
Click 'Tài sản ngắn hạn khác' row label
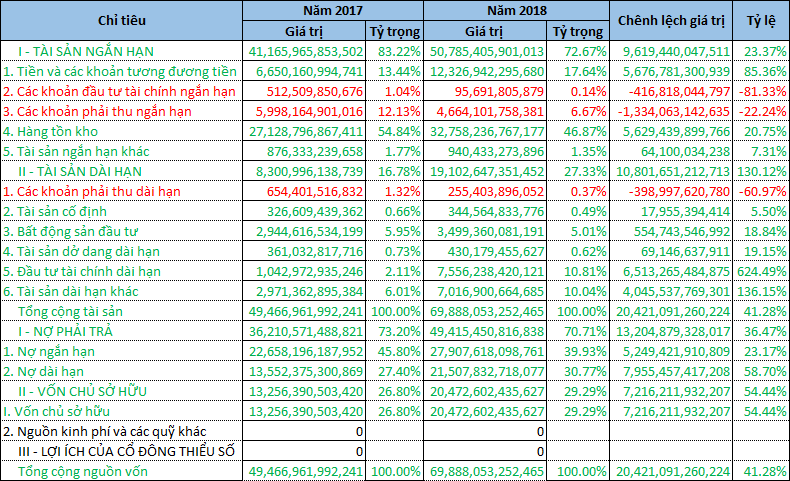[x=76, y=152]
